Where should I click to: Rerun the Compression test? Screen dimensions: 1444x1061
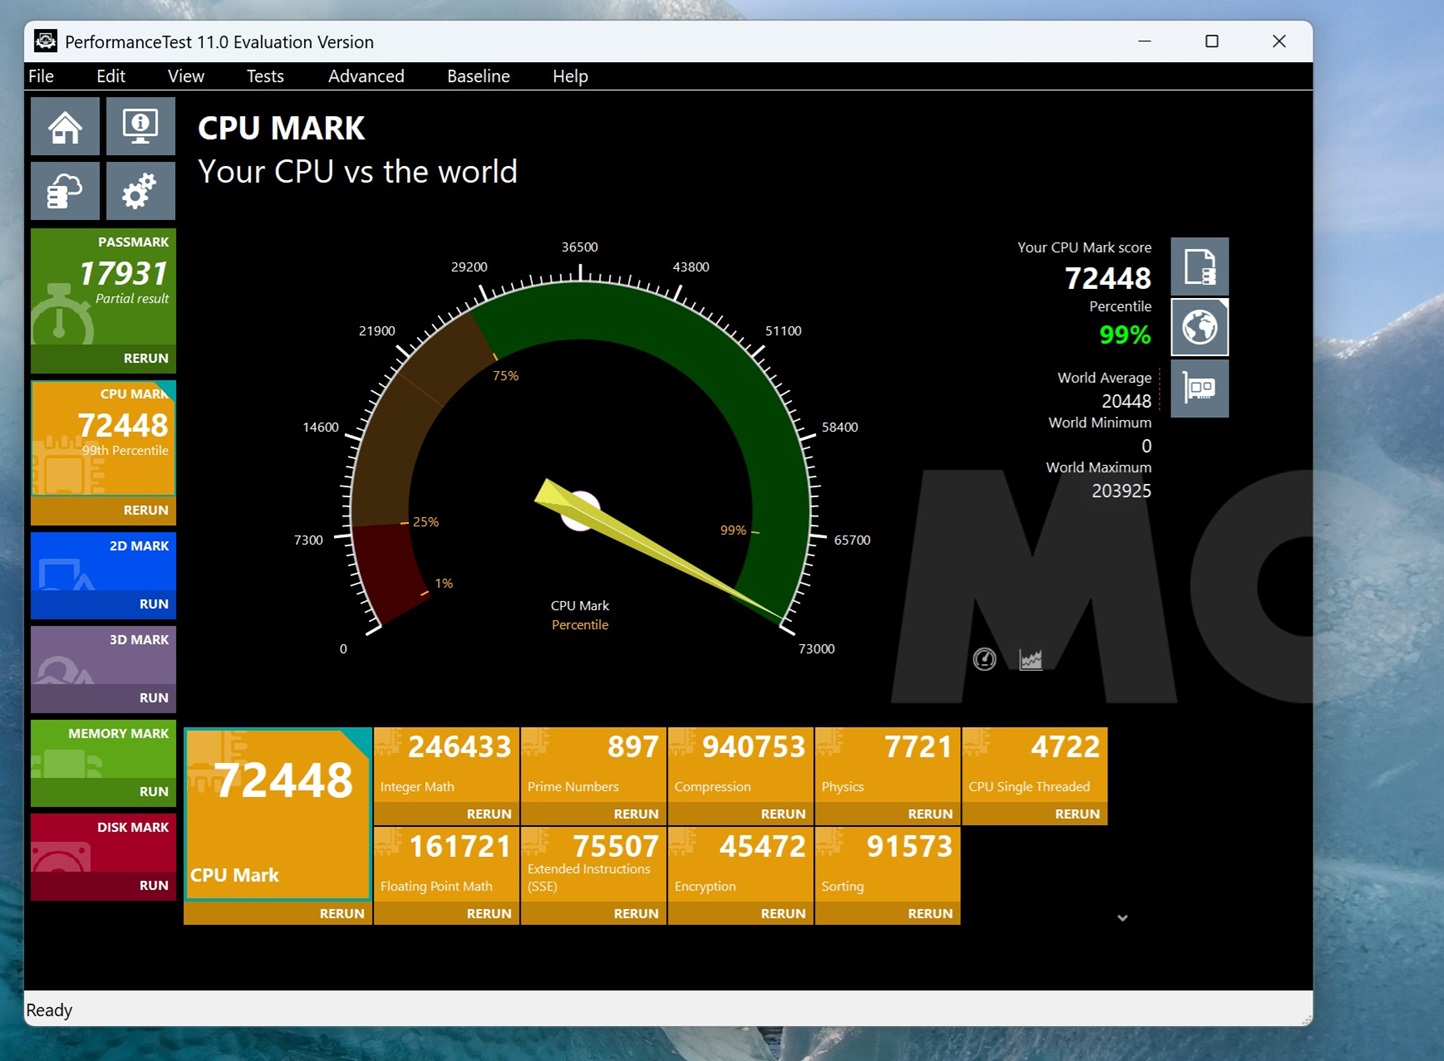point(783,813)
